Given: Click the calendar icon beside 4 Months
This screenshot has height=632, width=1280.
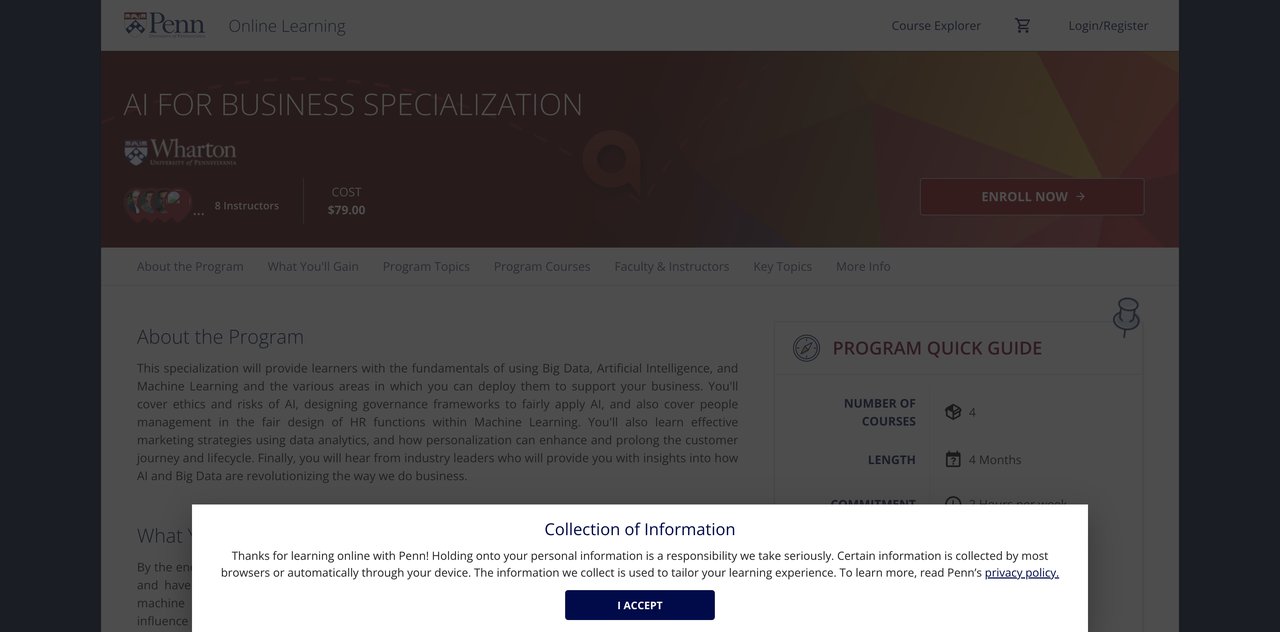Looking at the screenshot, I should tap(953, 458).
